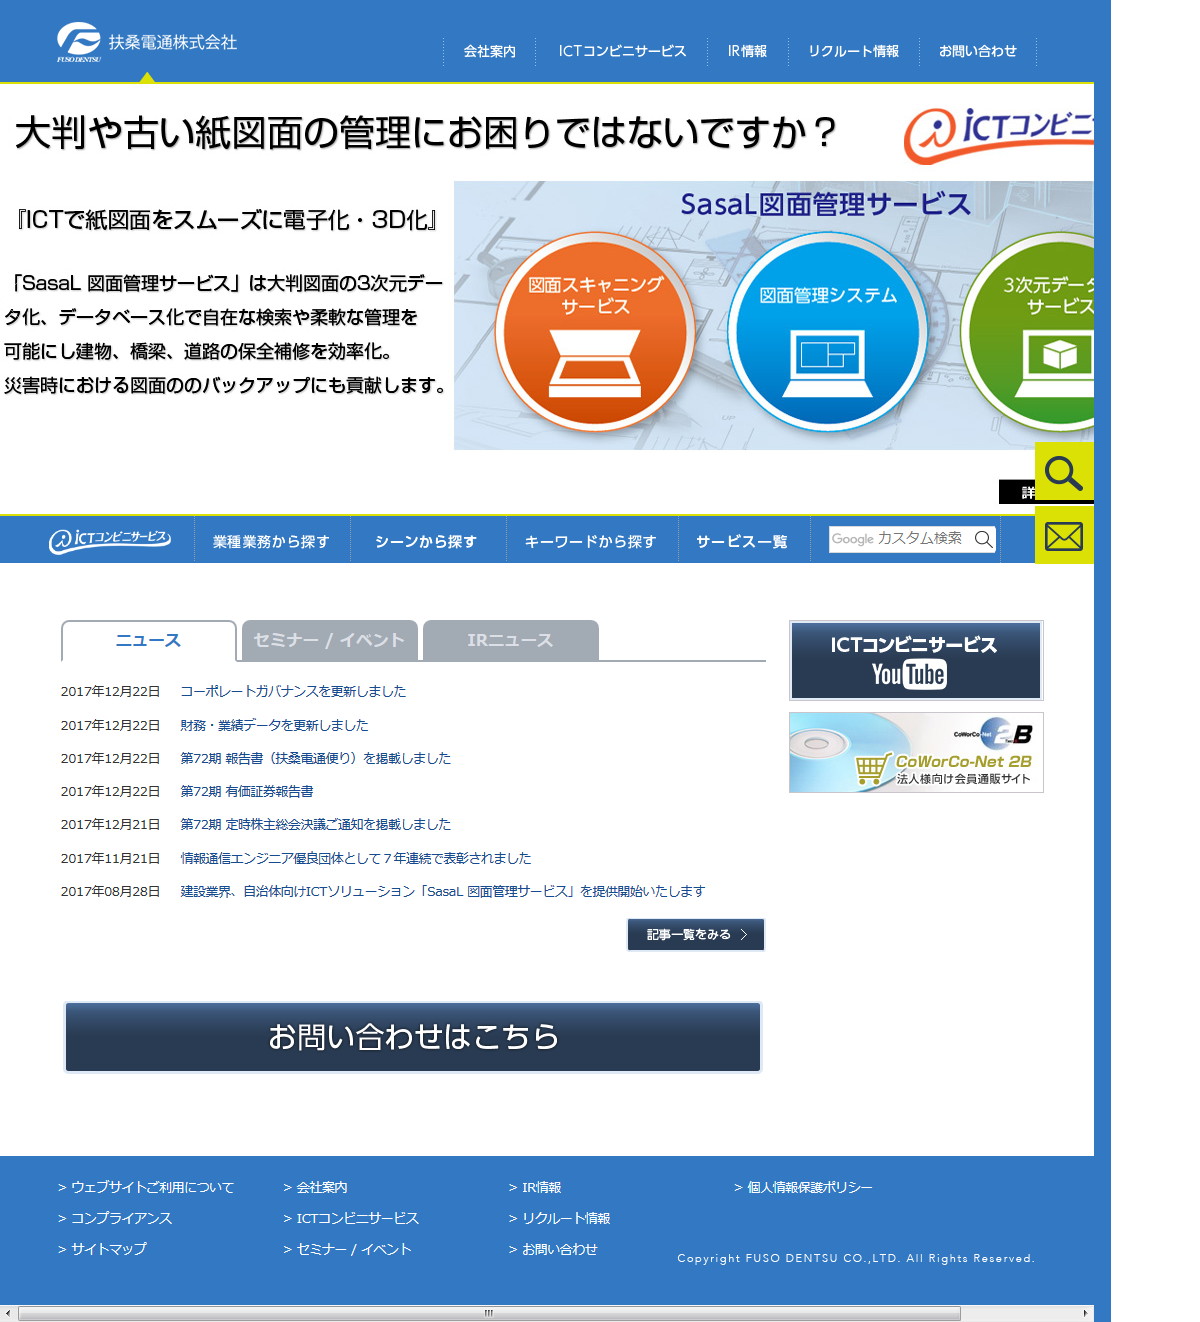Open the yellow mail envelope button

[x=1064, y=535]
